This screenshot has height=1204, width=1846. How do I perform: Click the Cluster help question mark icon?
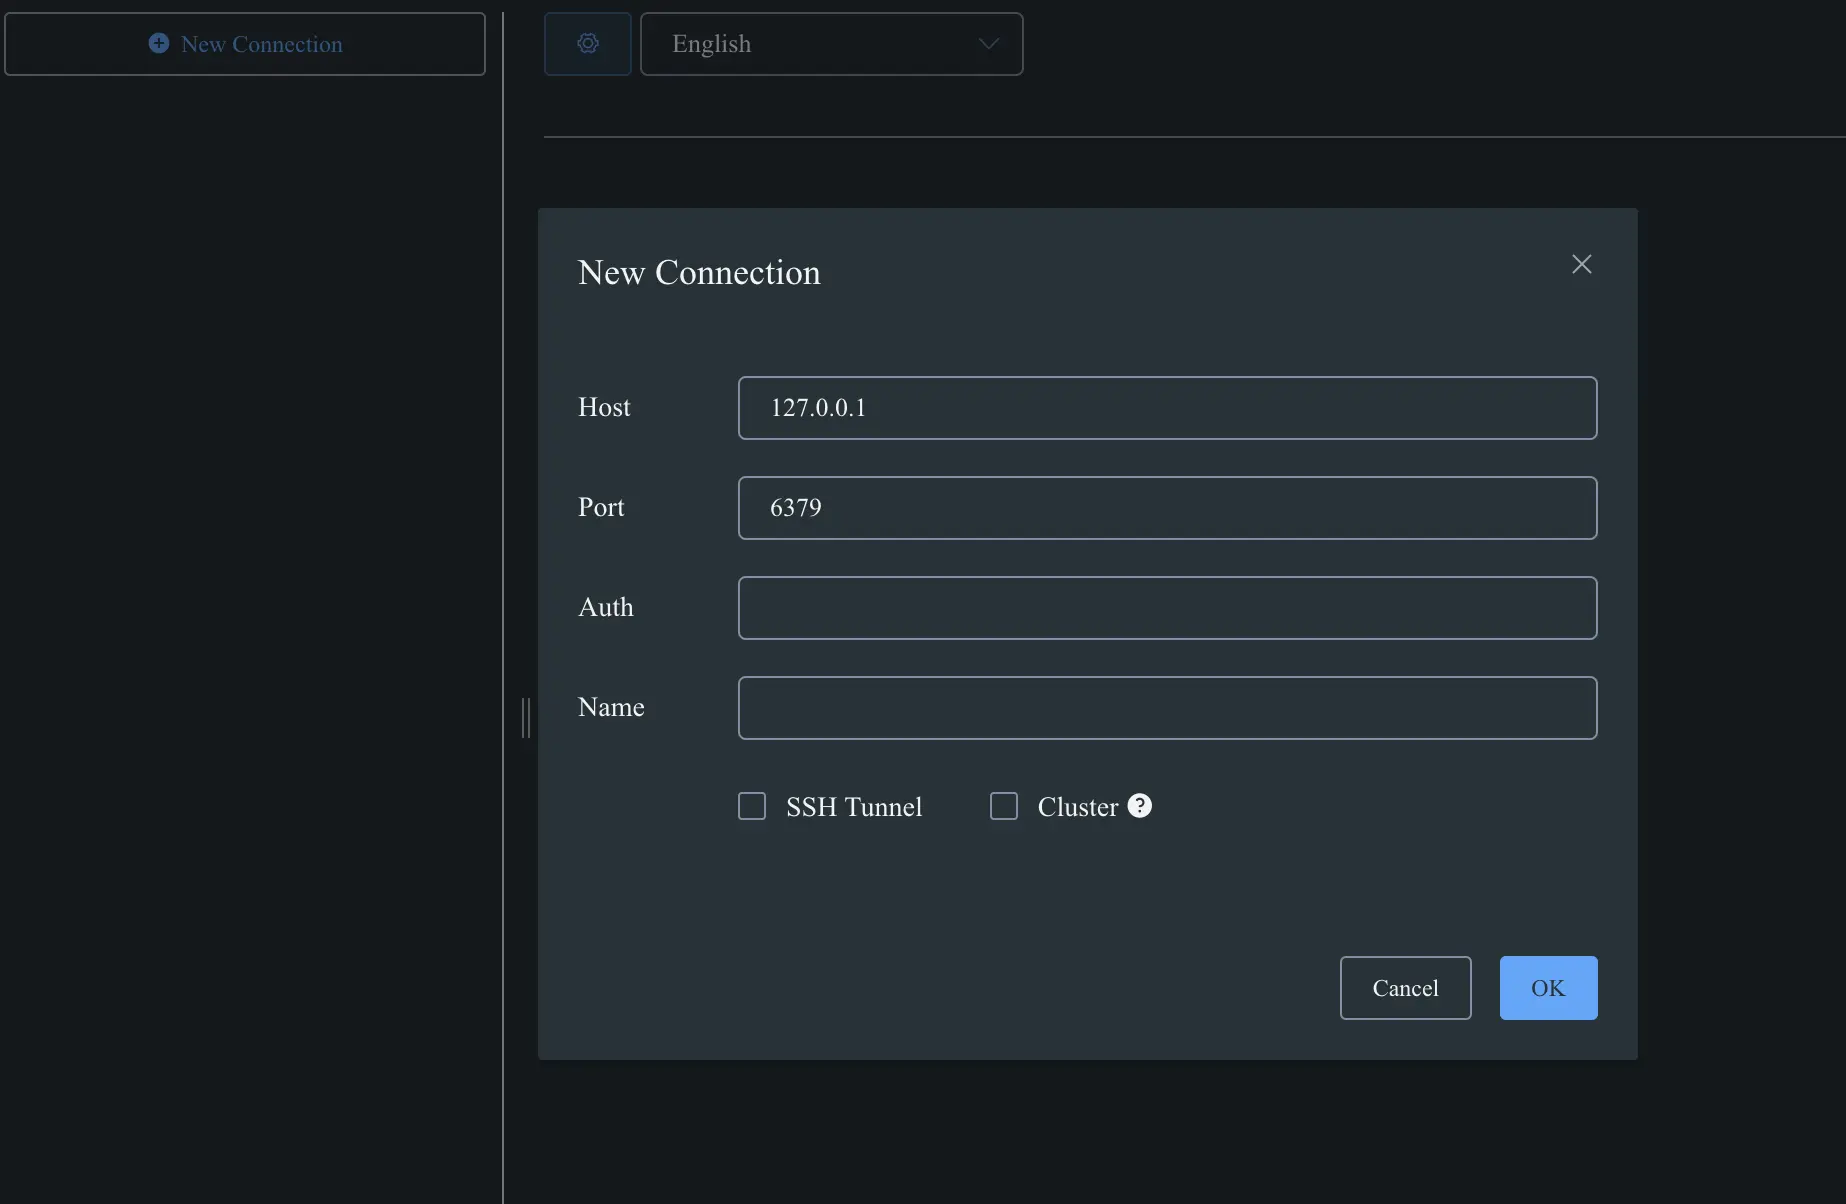pyautogui.click(x=1139, y=806)
